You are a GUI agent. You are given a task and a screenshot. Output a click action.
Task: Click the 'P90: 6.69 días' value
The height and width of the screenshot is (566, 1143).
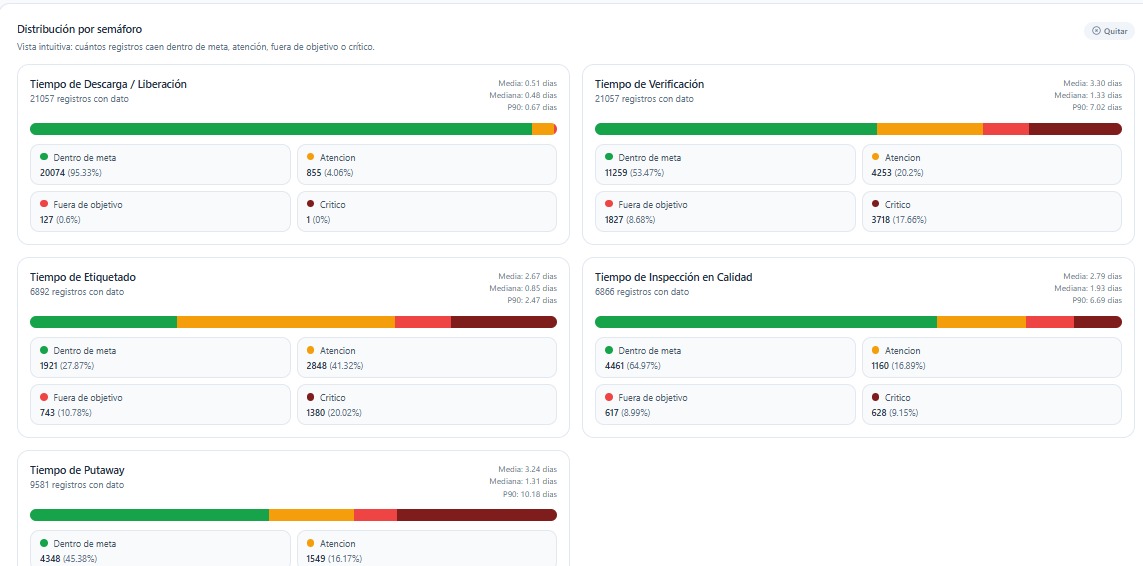[1096, 300]
